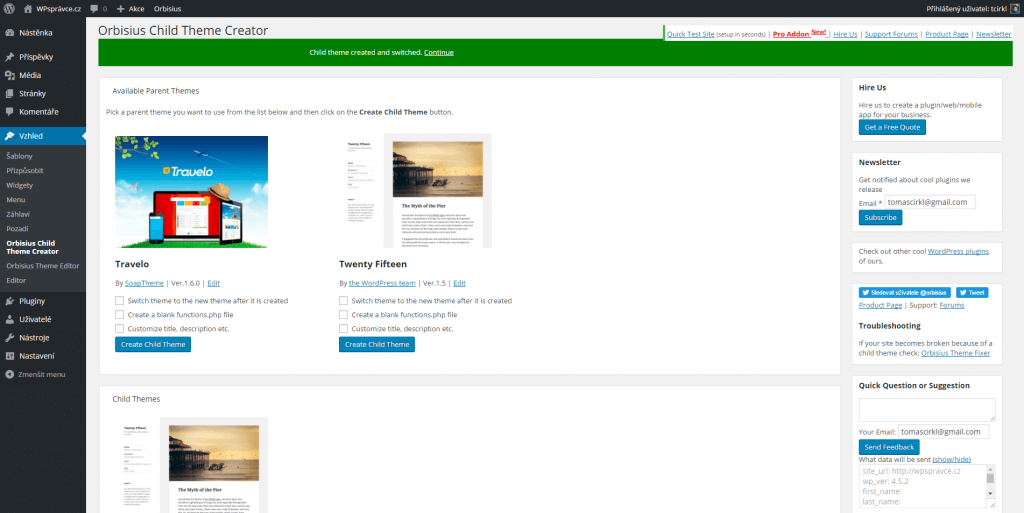Click the plus Akce new-content icon
Screen dimensions: 1024x513
point(121,8)
